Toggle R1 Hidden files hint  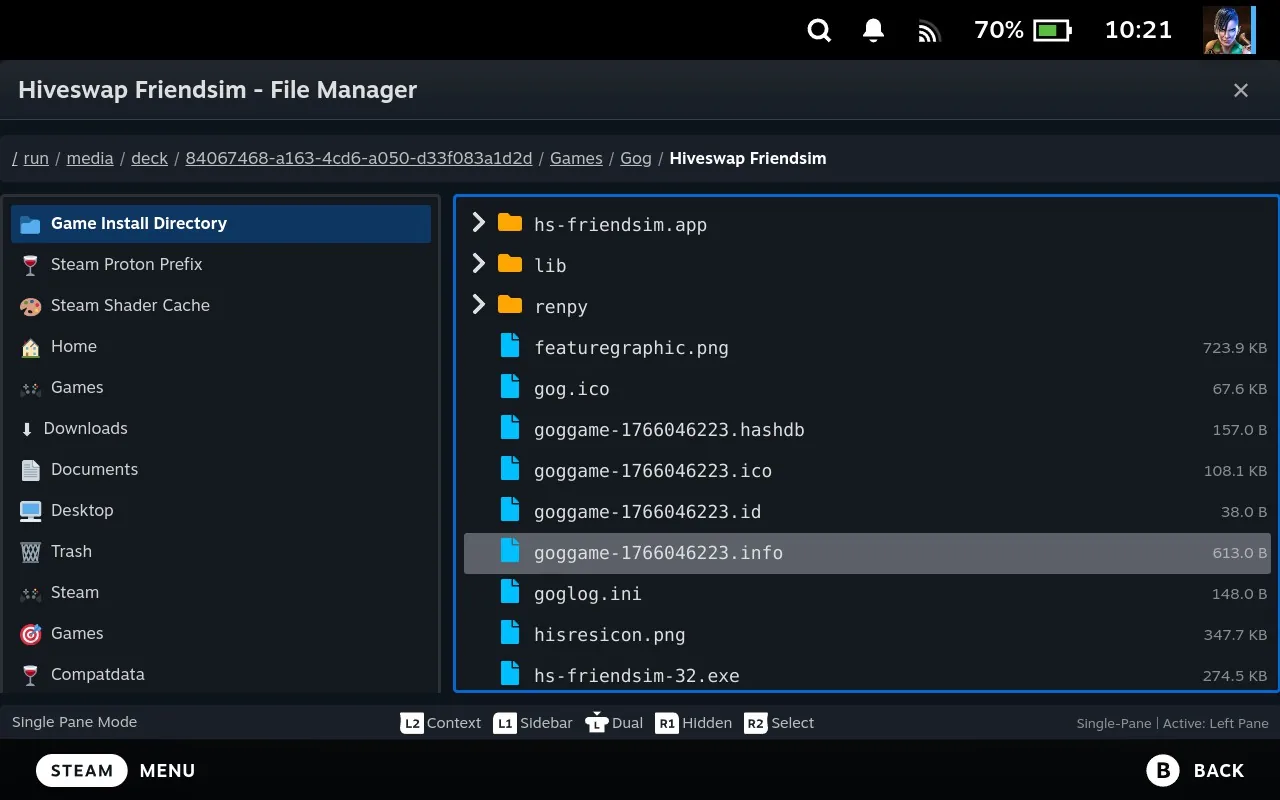click(x=694, y=723)
